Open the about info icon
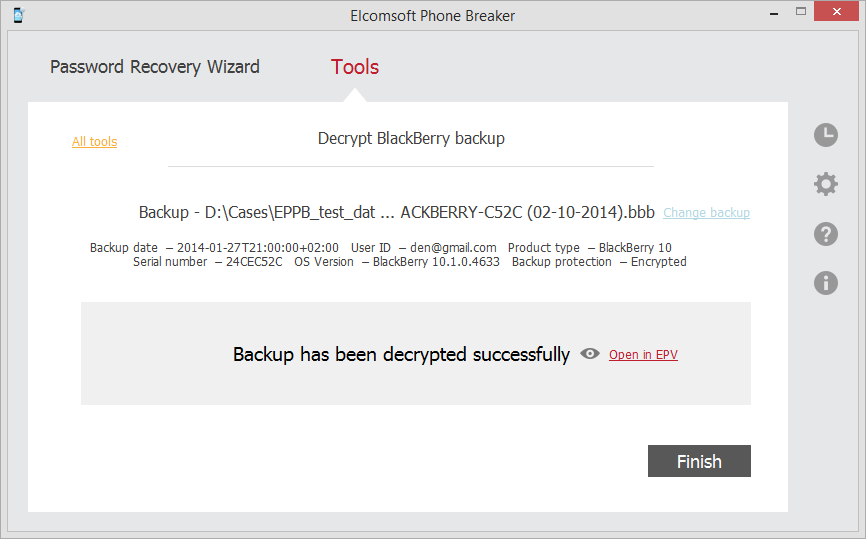The width and height of the screenshot is (866, 539). [826, 283]
